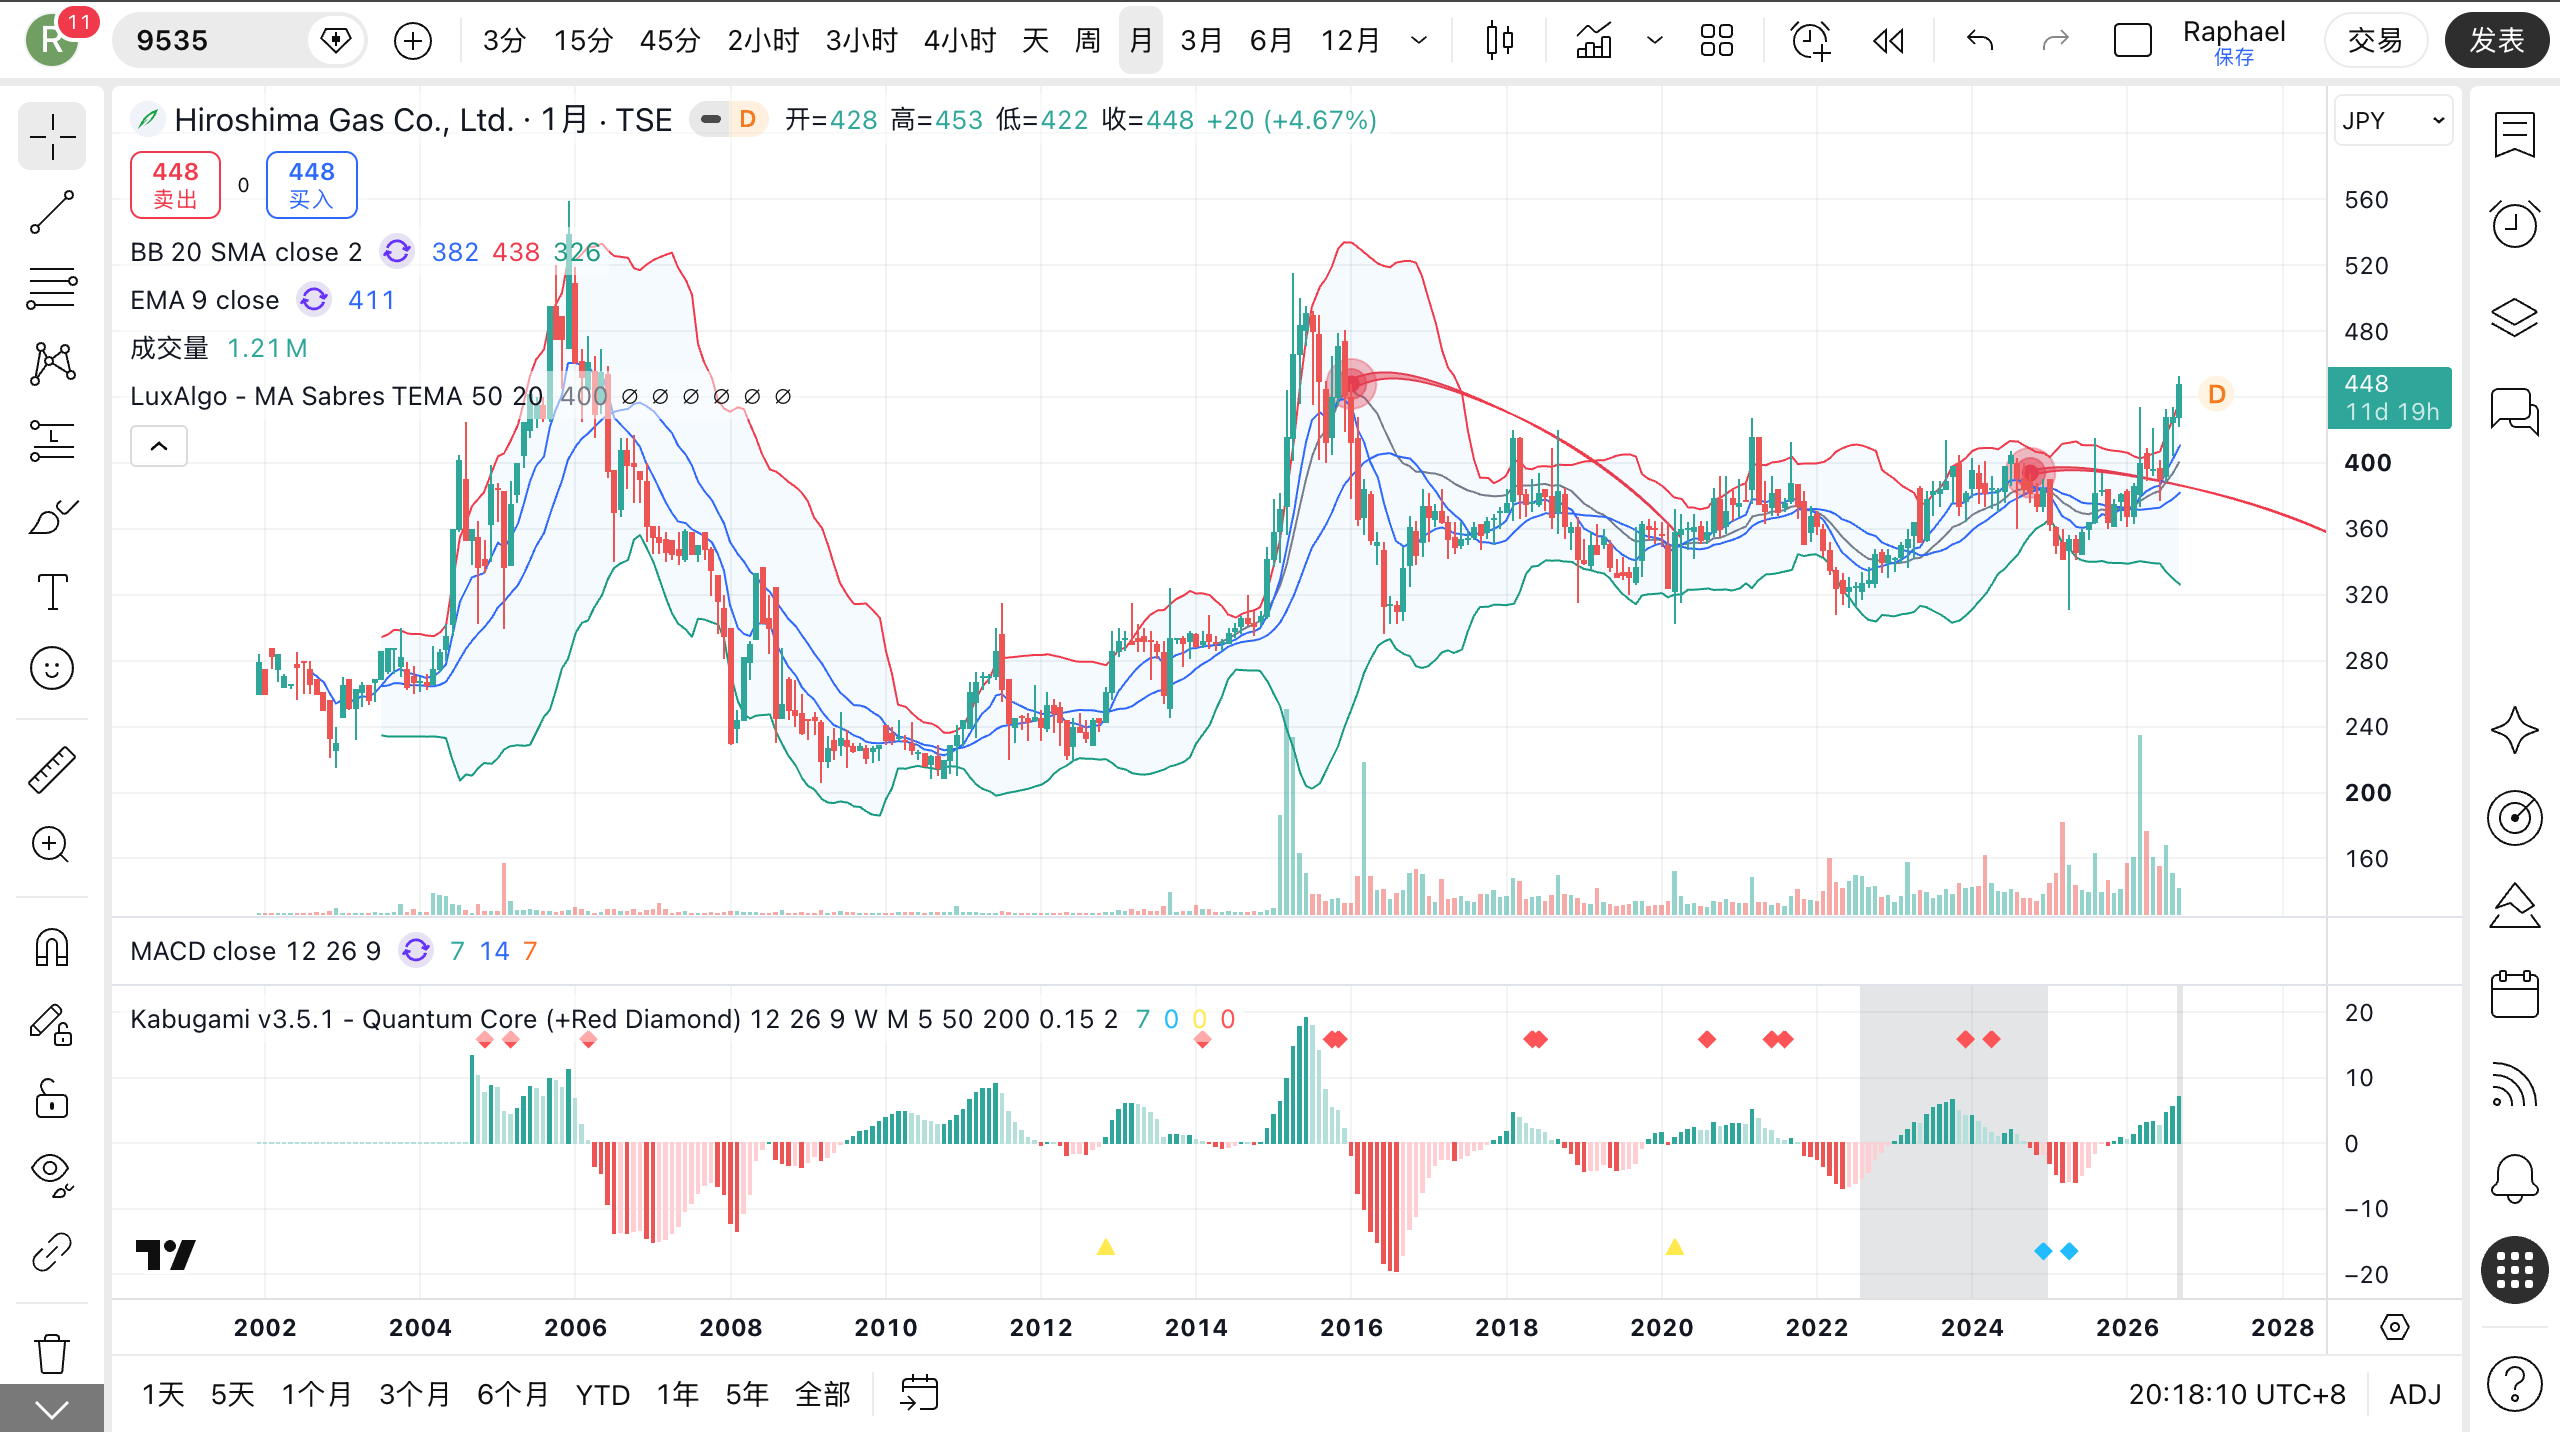Click the 交易 trade button

[2375, 41]
